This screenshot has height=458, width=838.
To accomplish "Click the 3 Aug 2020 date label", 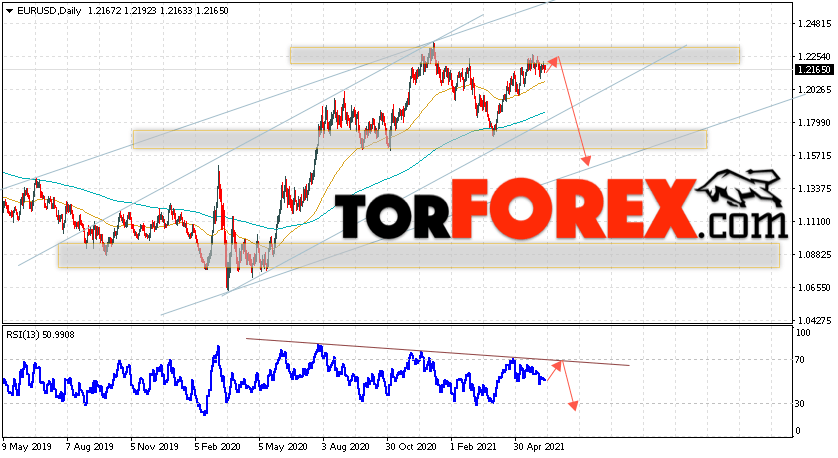I will pos(345,446).
